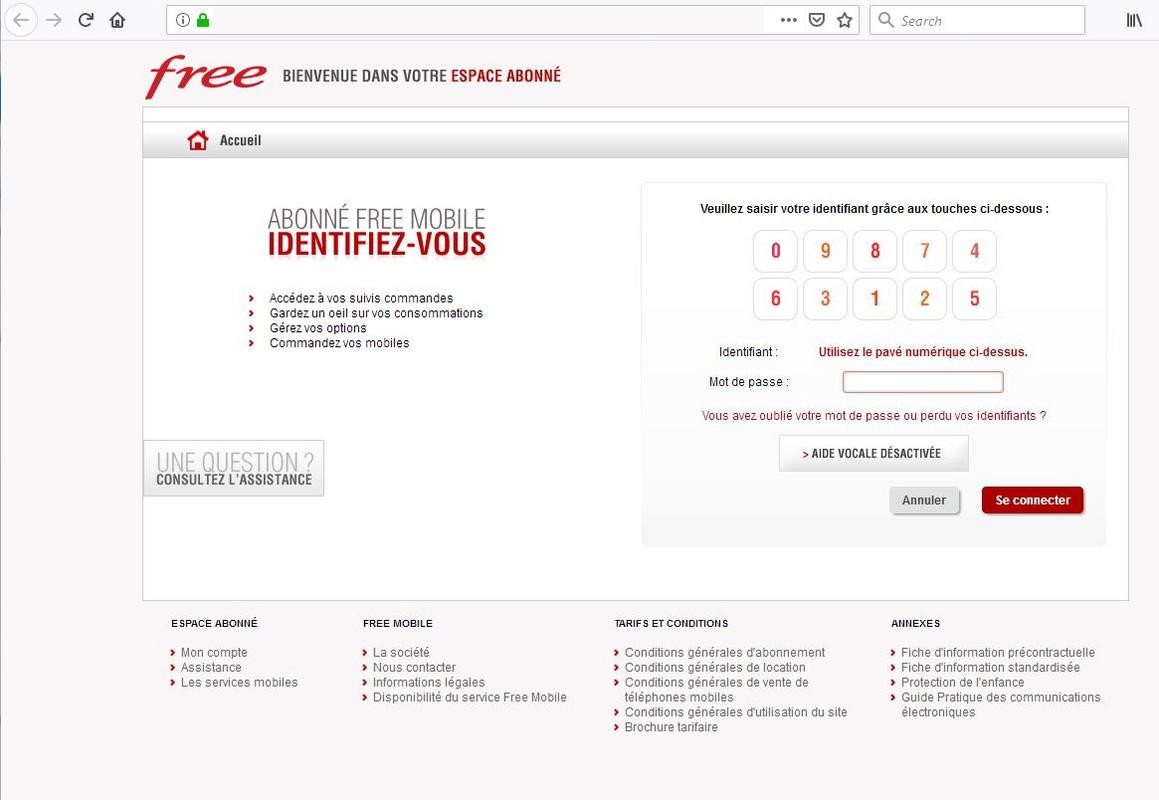Go back with the browser back arrow
The height and width of the screenshot is (800, 1159).
click(x=21, y=20)
